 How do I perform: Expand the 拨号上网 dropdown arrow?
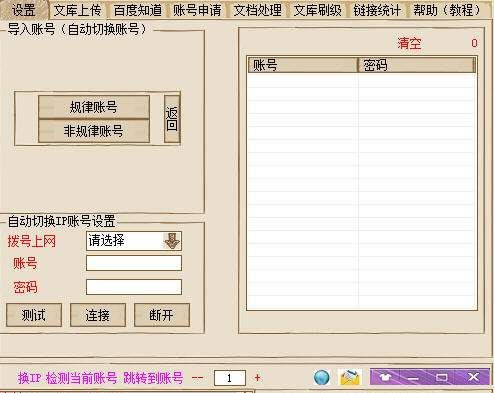[172, 241]
